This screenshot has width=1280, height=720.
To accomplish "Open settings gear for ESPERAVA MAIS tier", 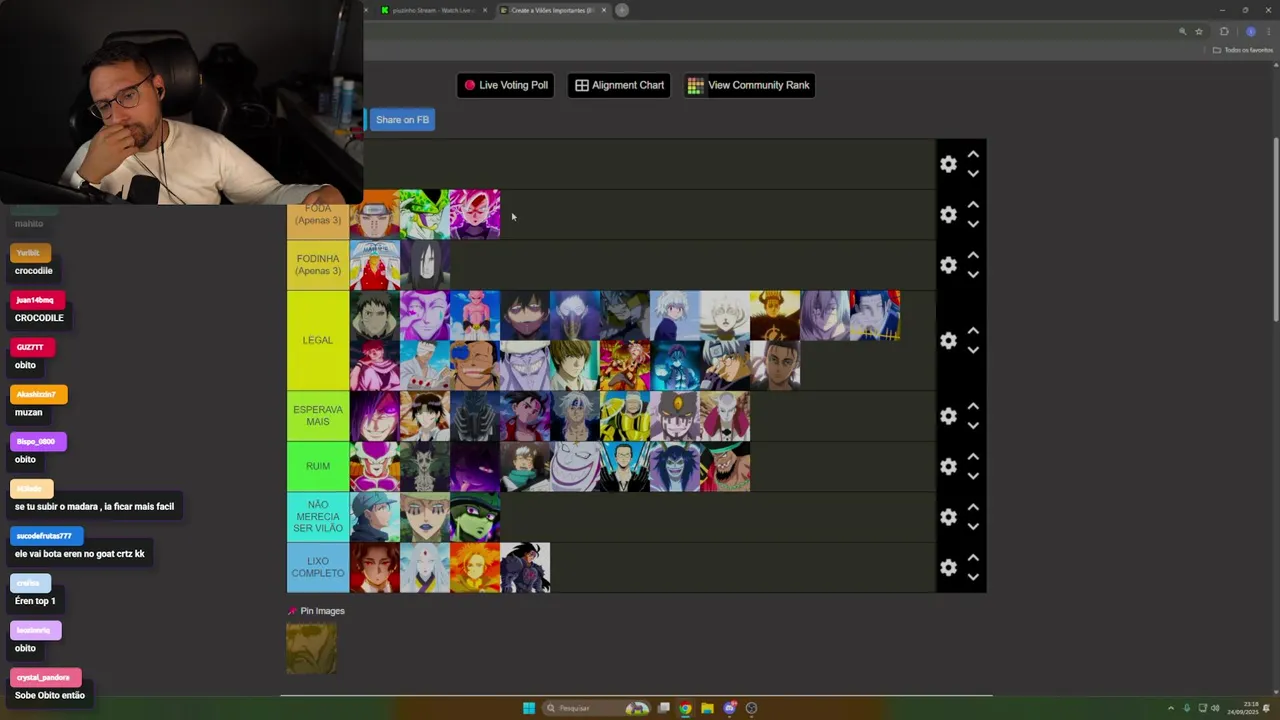I will click(948, 416).
